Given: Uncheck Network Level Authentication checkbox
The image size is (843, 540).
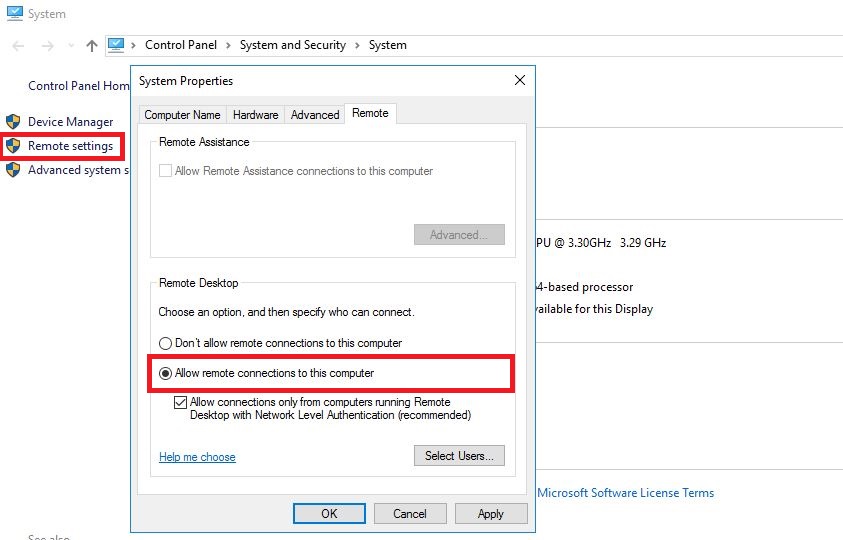Looking at the screenshot, I should 180,402.
